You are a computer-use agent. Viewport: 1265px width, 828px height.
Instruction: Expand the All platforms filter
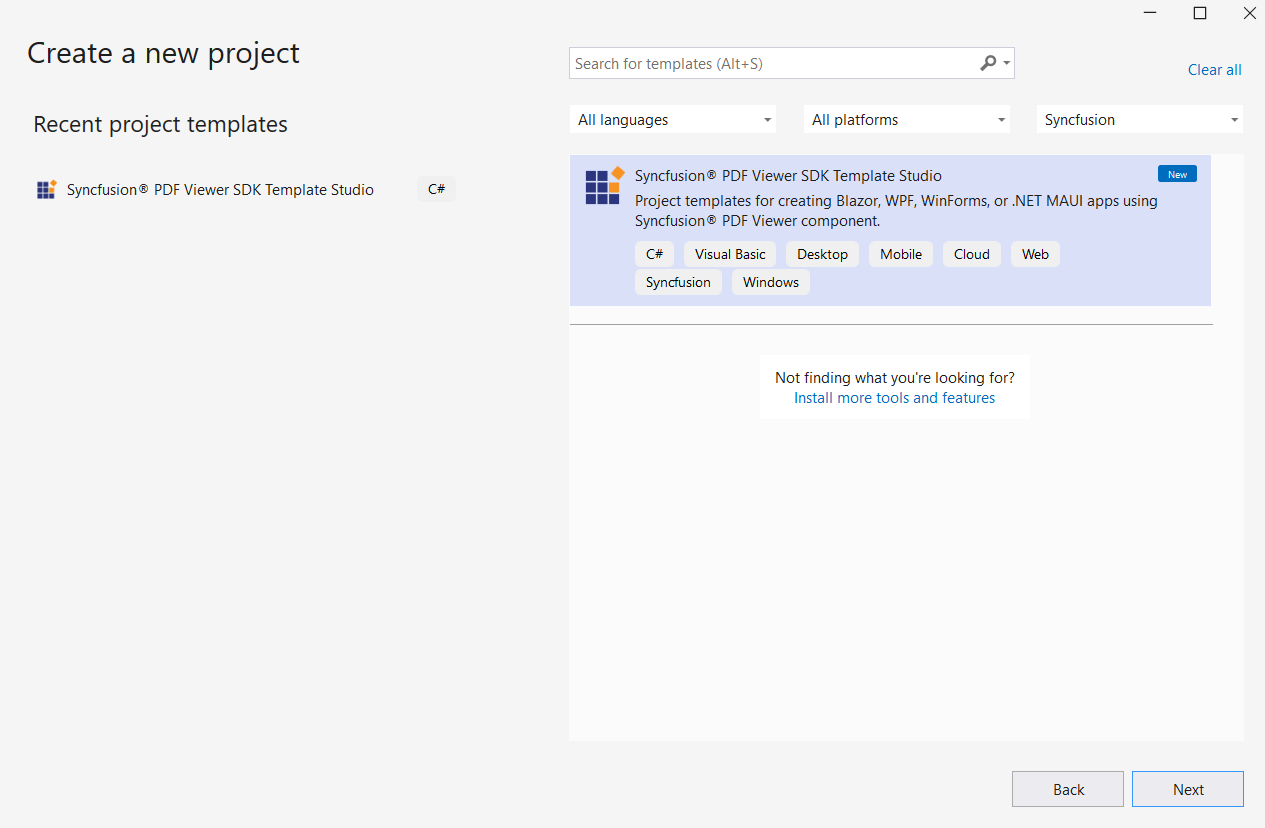907,120
